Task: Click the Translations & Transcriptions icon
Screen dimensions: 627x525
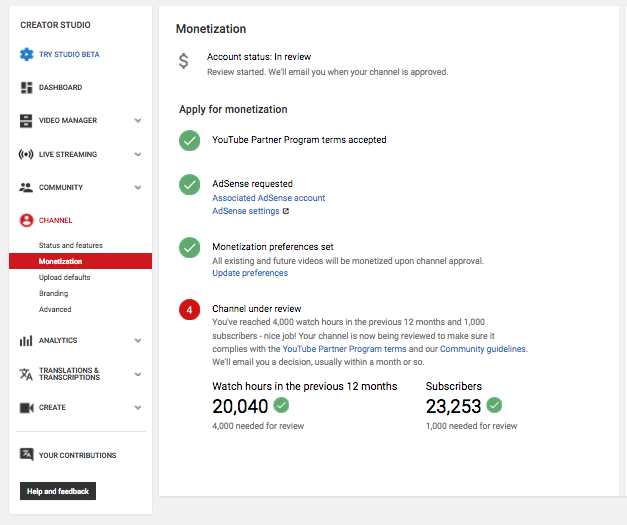Action: (26, 374)
